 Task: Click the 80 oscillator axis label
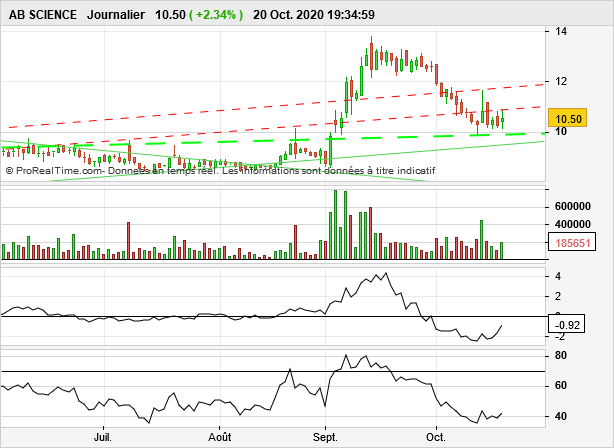pos(561,356)
